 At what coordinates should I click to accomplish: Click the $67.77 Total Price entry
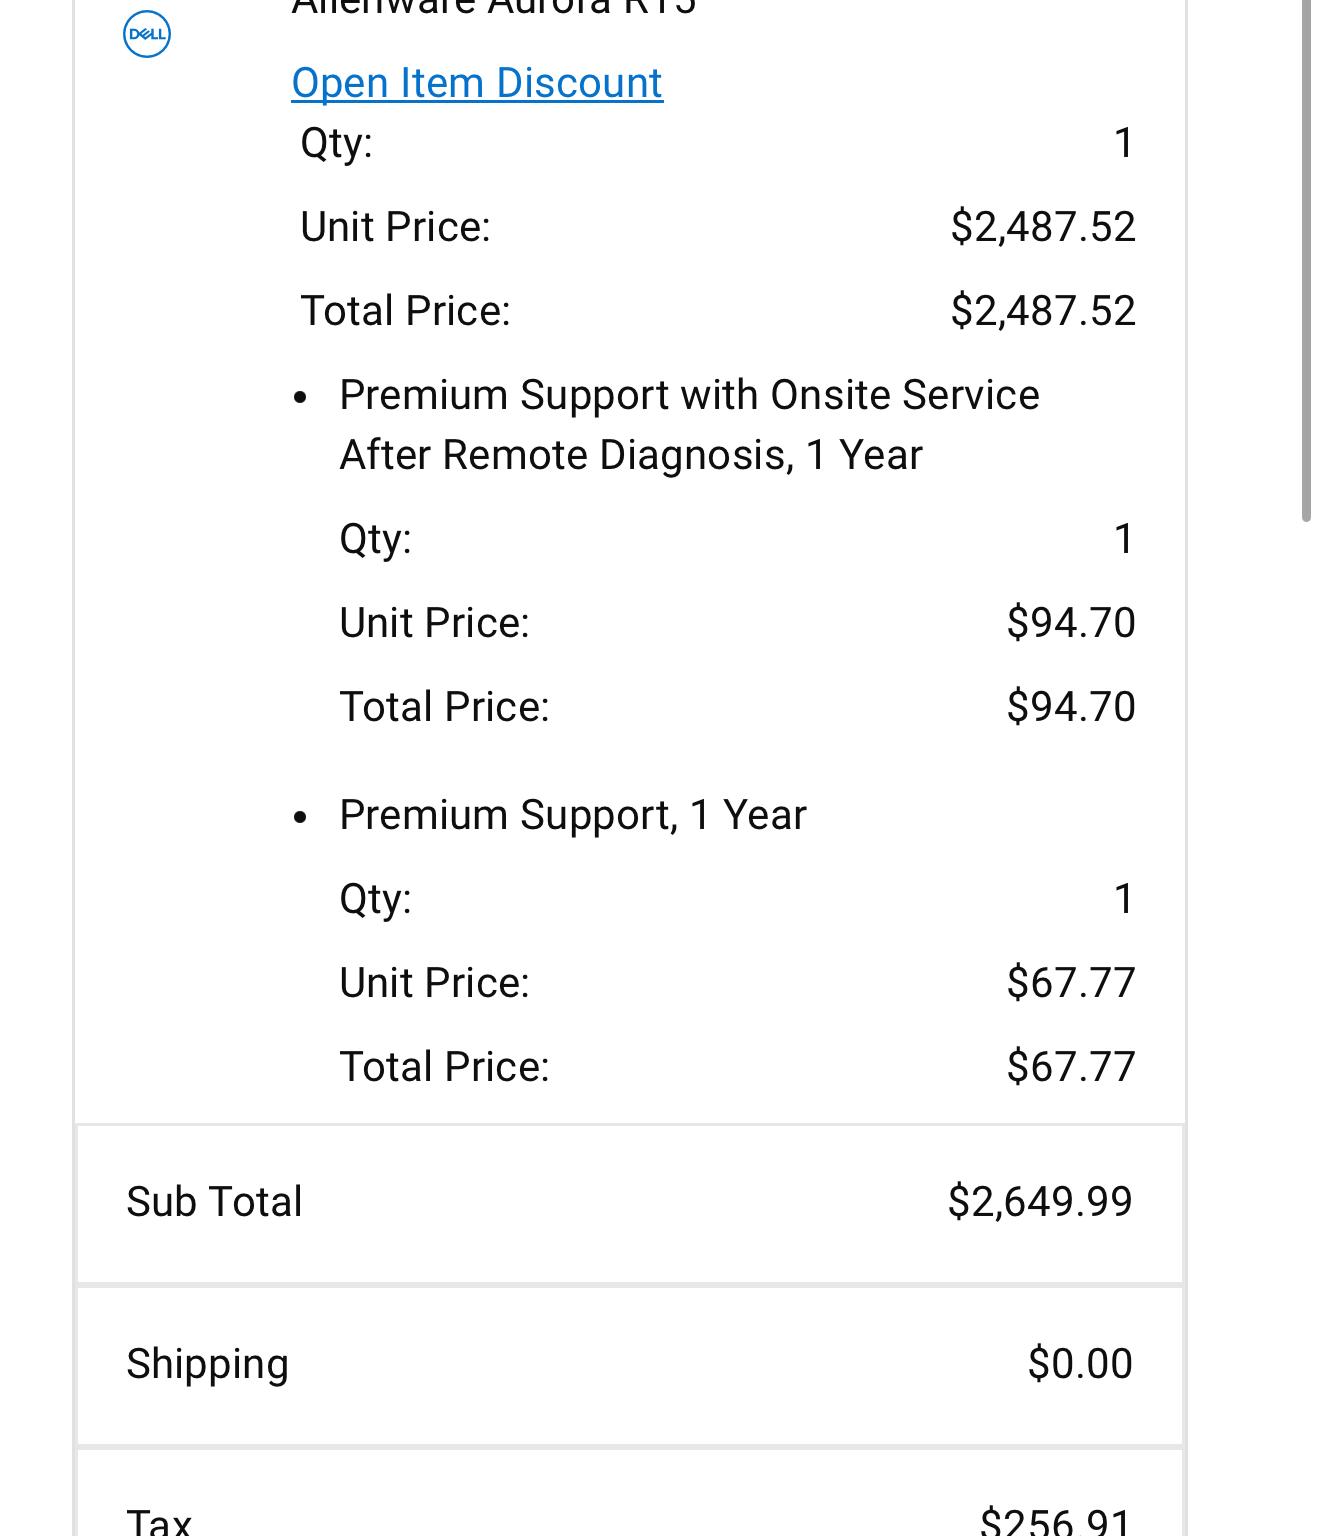1072,1066
